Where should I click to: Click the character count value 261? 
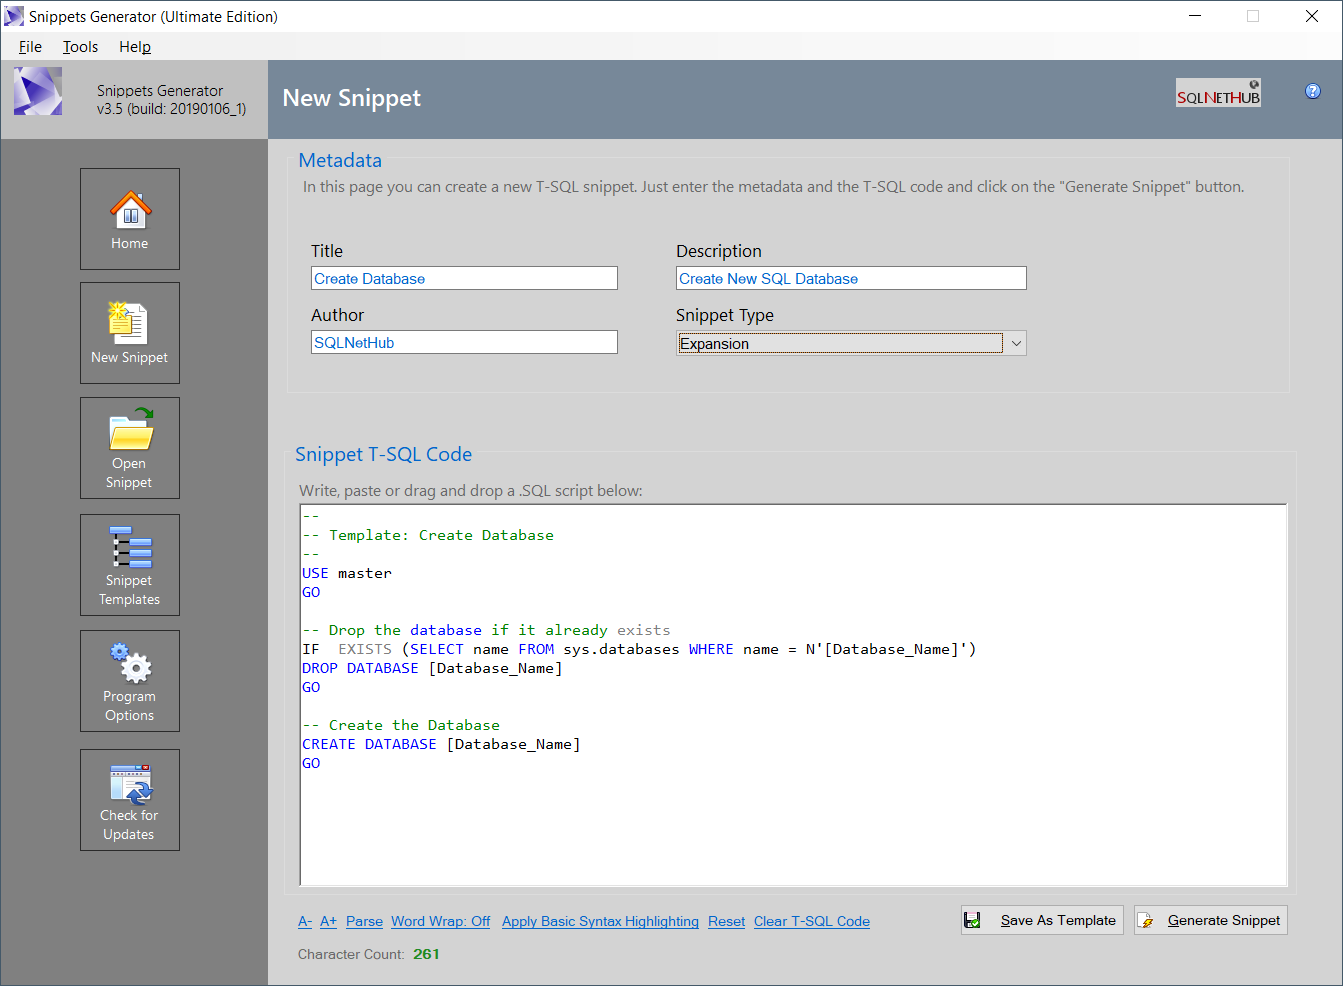(x=426, y=954)
